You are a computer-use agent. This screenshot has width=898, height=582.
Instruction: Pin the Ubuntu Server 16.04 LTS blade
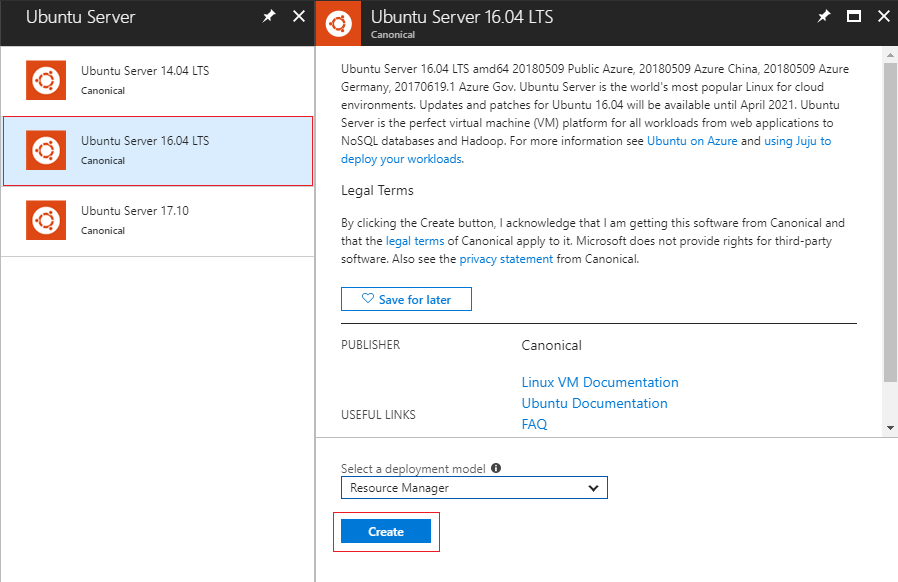tap(824, 17)
